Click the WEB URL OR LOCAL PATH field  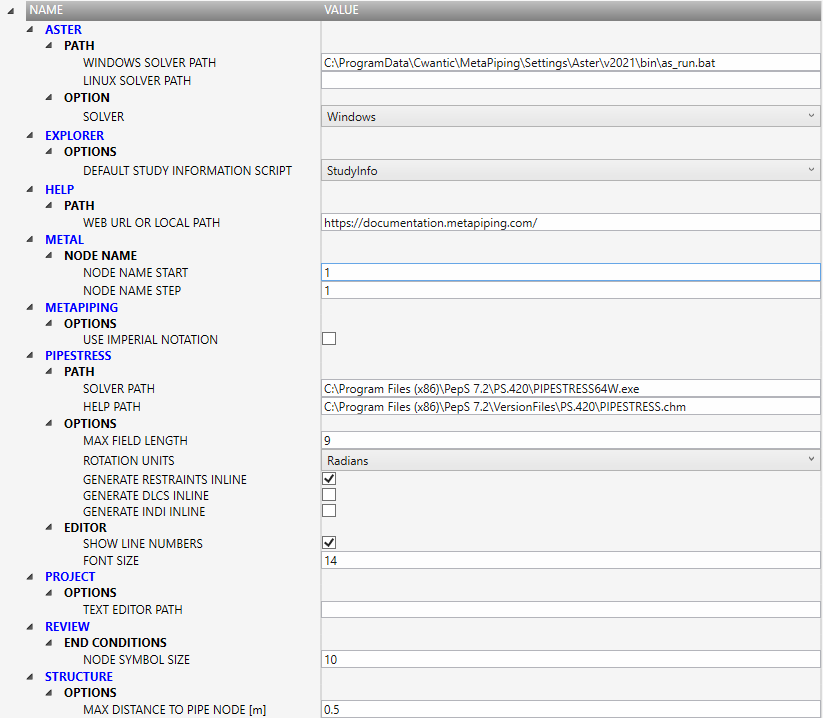pos(571,223)
